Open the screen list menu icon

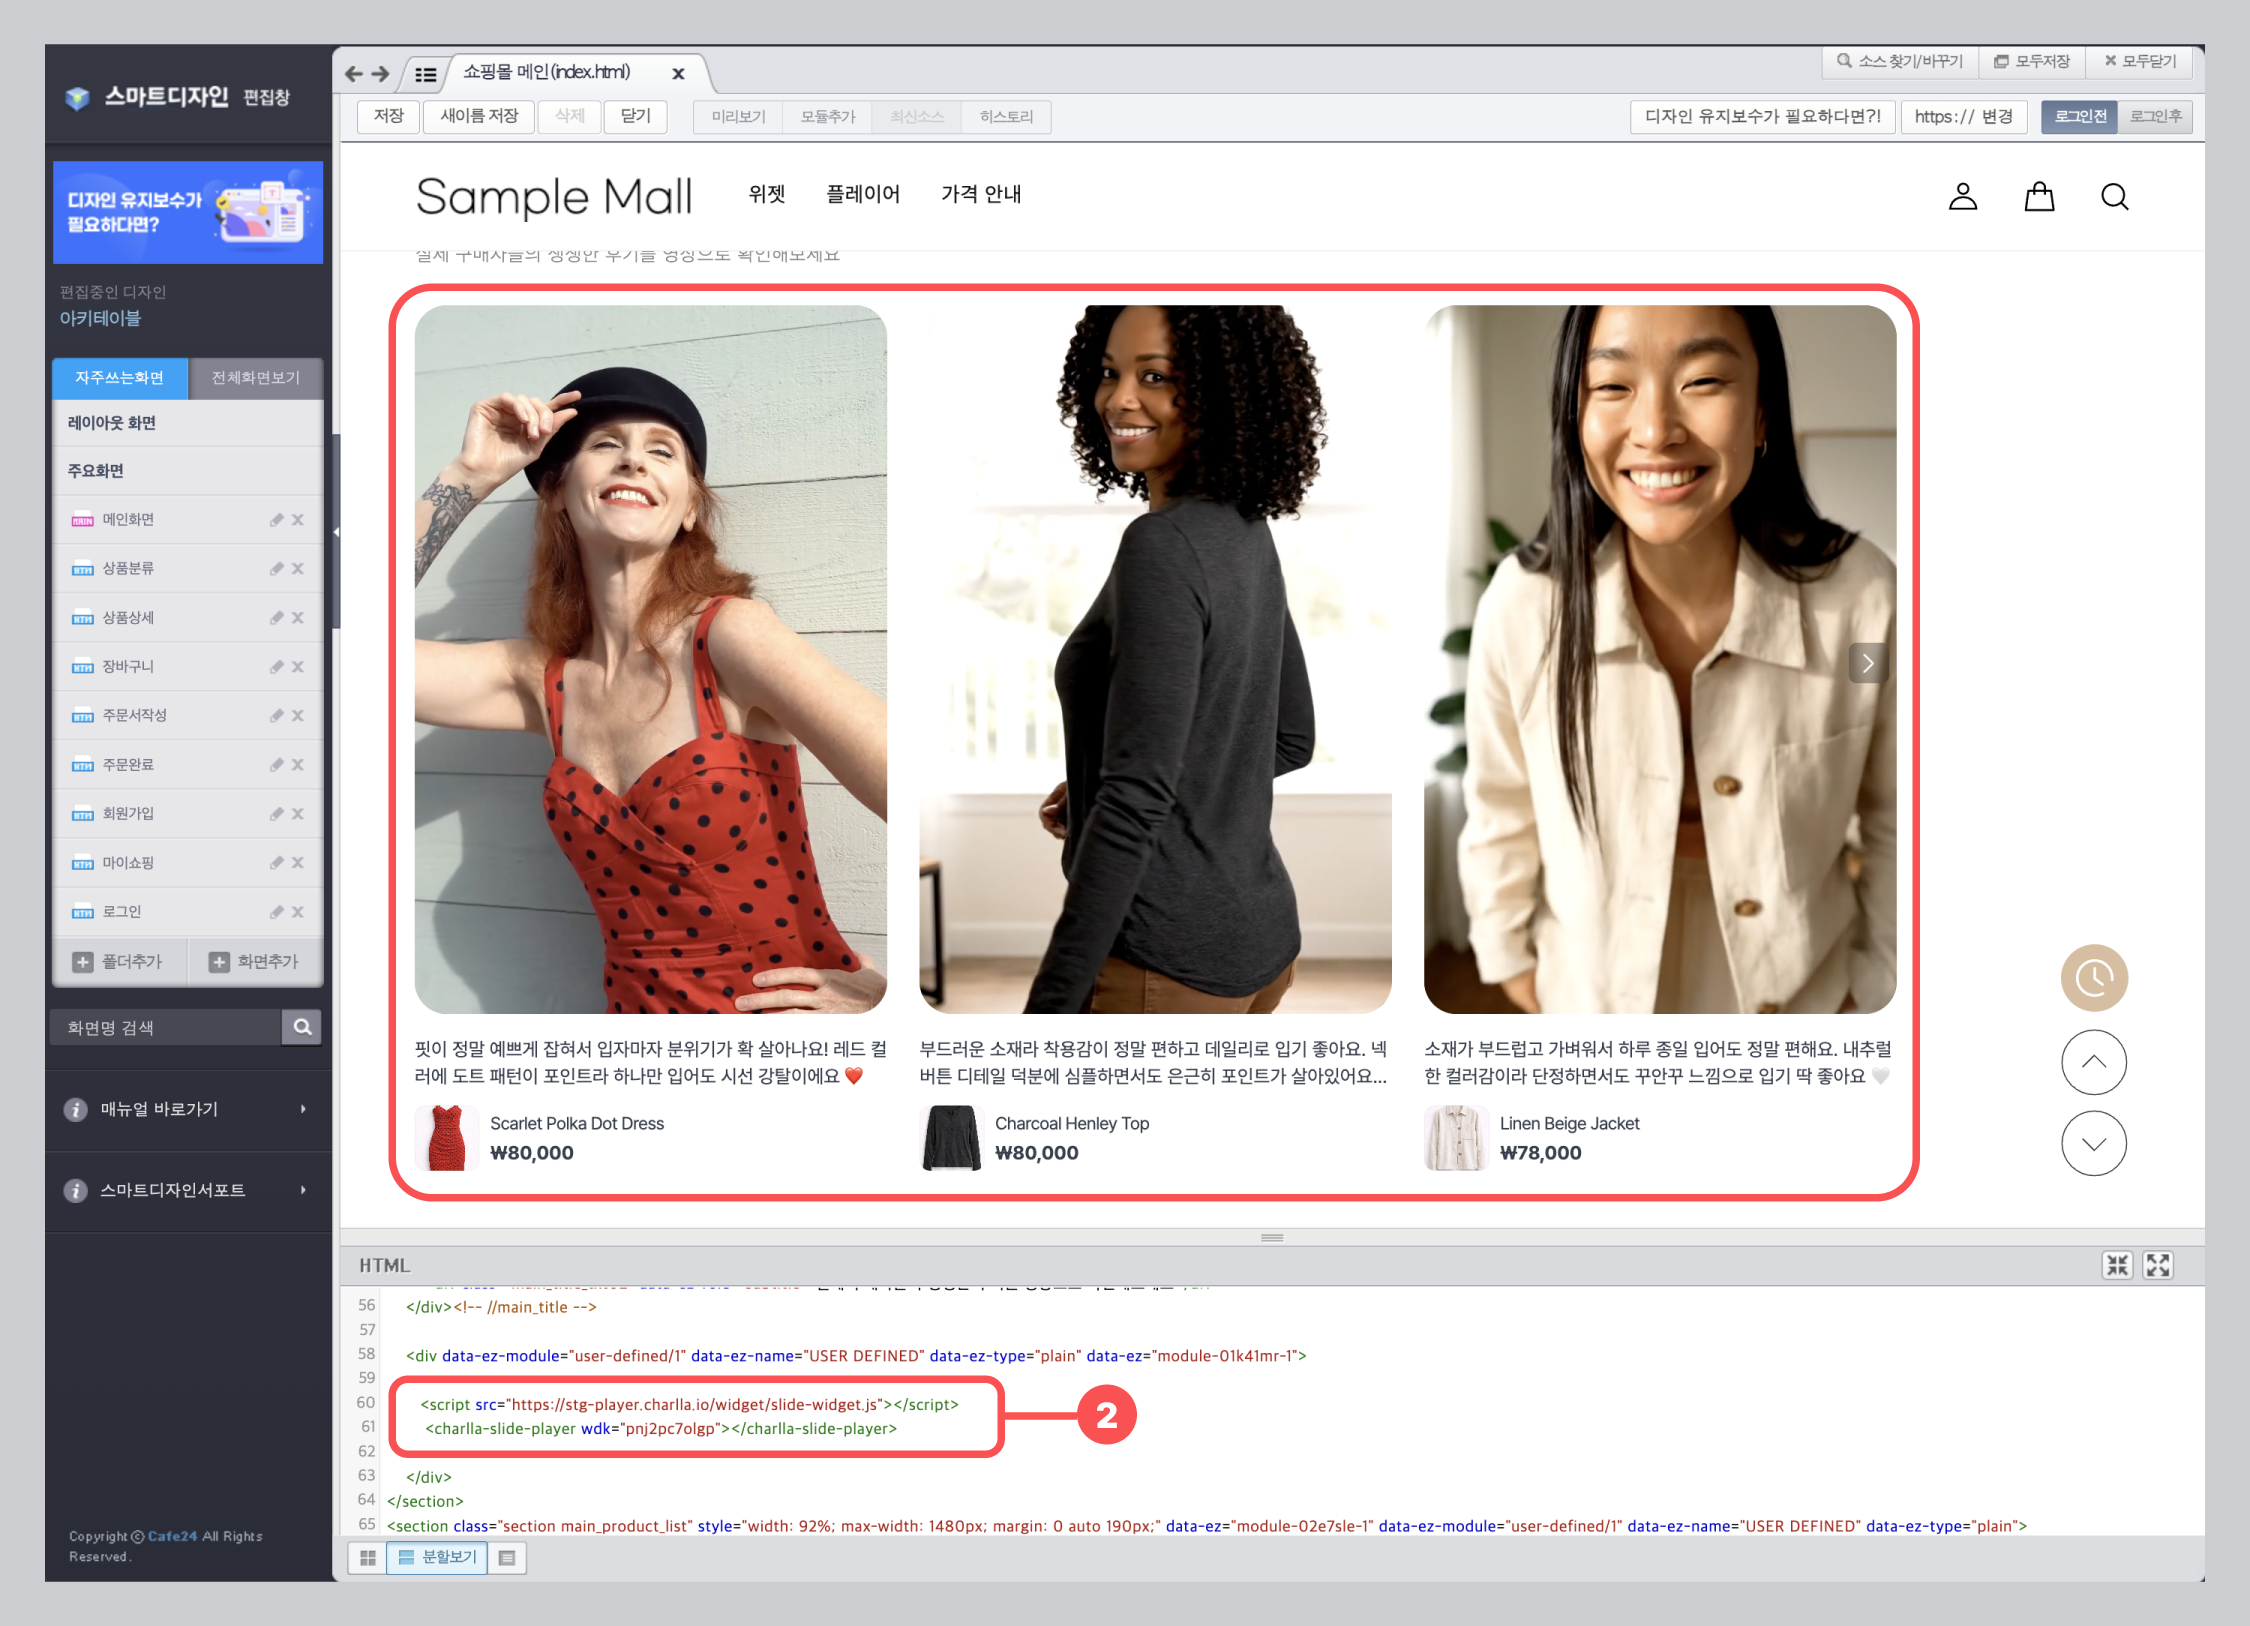[x=425, y=74]
